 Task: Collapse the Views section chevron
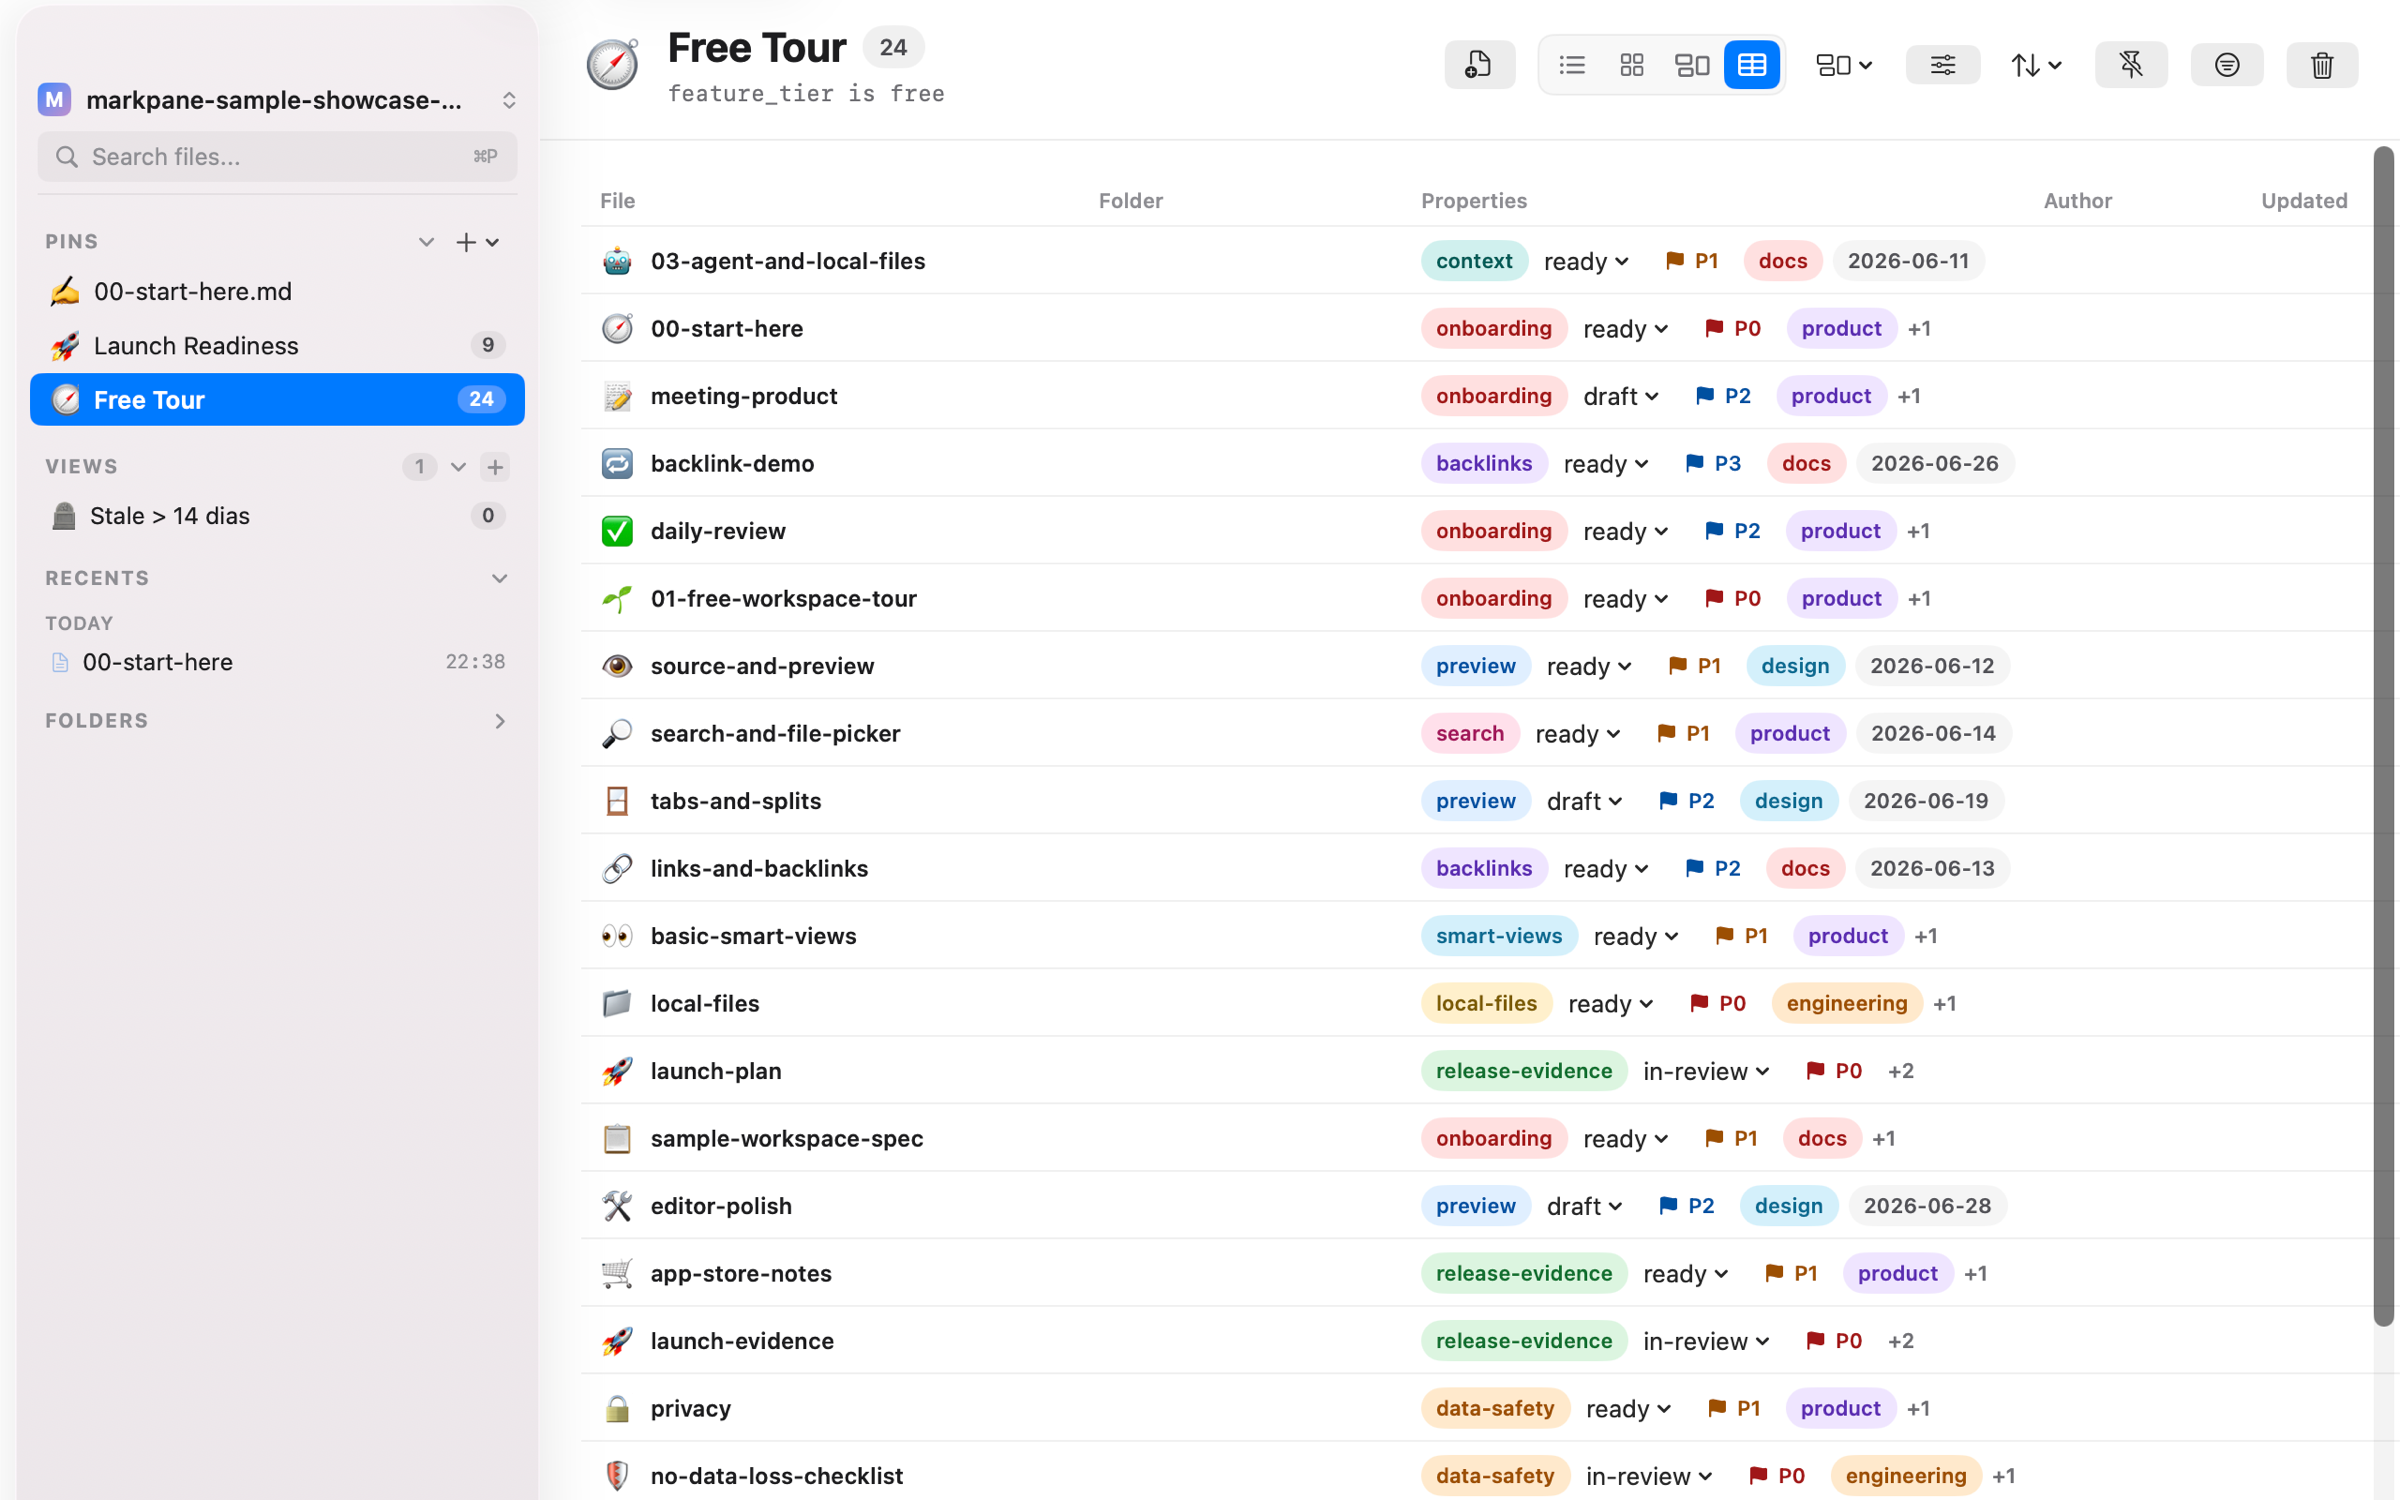coord(458,467)
